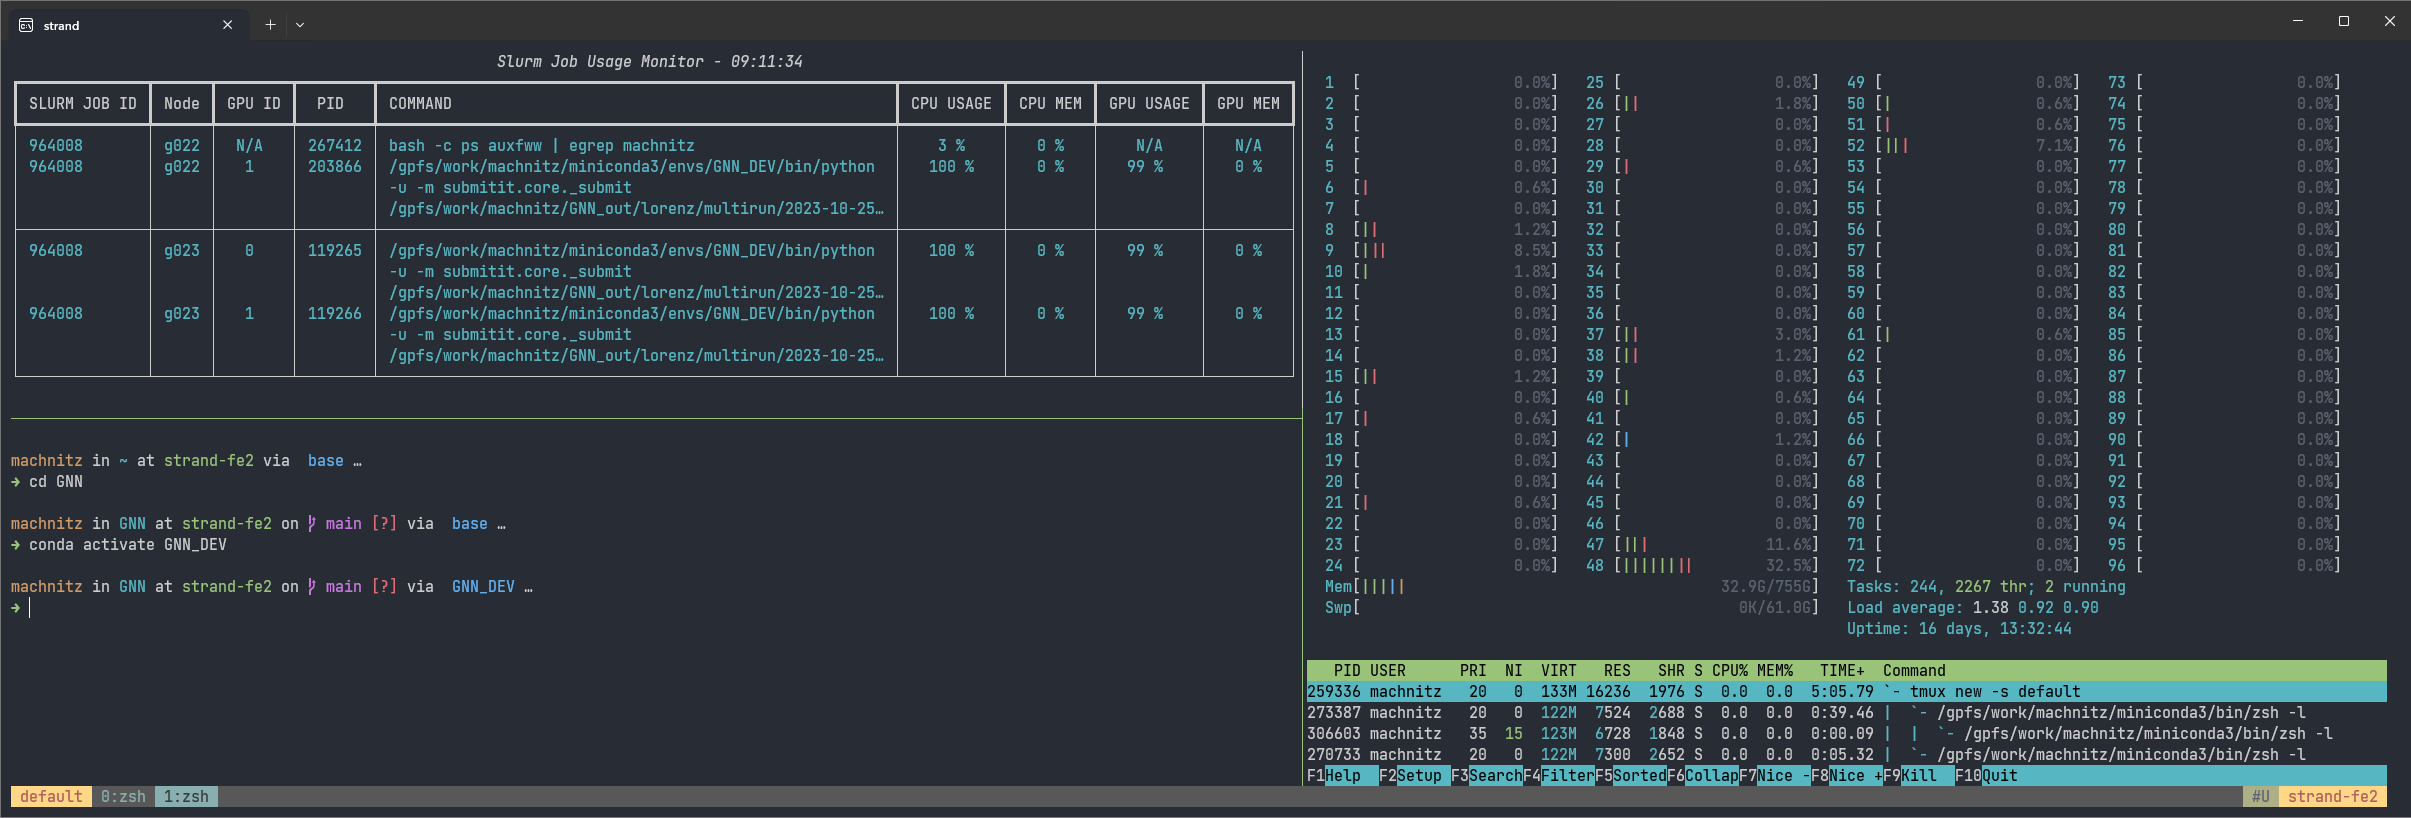Click the GNN_DEV environment name in the prompt

[483, 587]
